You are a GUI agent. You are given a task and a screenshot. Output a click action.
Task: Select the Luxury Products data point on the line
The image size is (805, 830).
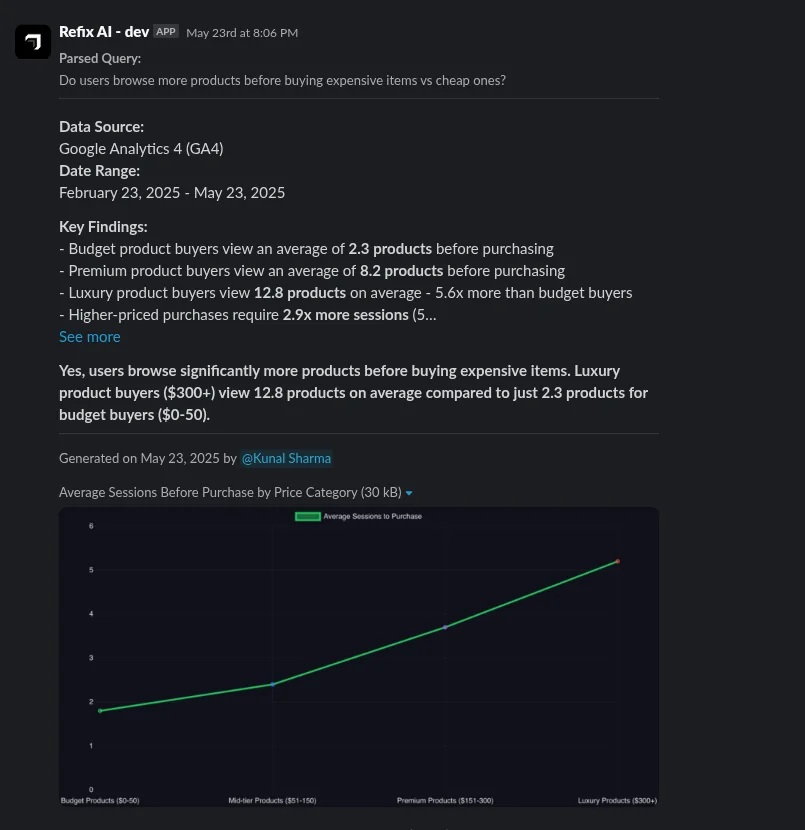[x=617, y=561]
